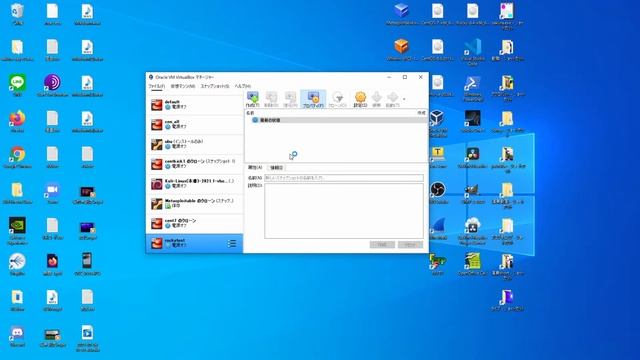
Task: Select the GeForce Experience desktop icon
Action: [x=18, y=231]
